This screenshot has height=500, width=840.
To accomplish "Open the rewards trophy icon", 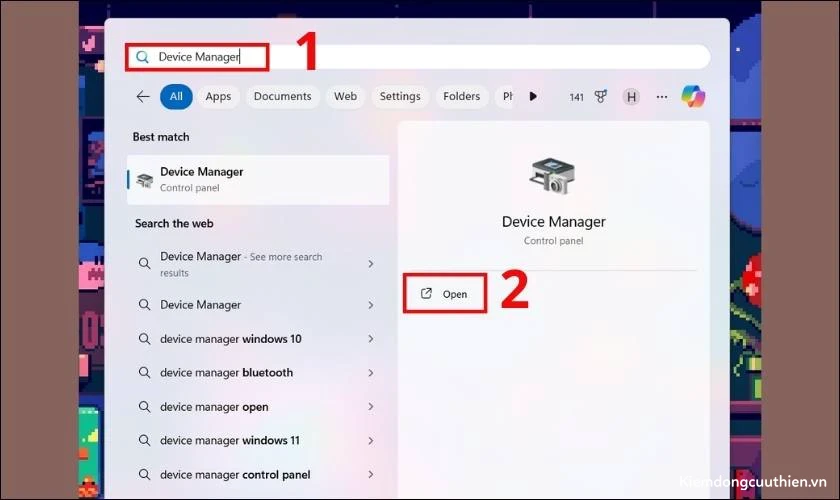I will [x=601, y=96].
